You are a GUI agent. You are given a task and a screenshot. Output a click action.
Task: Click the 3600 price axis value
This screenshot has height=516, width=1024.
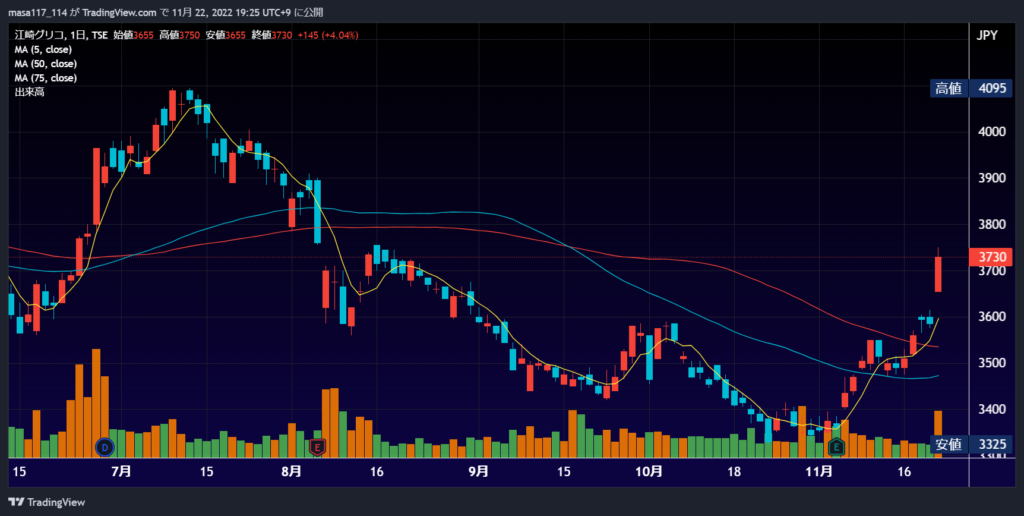point(992,317)
